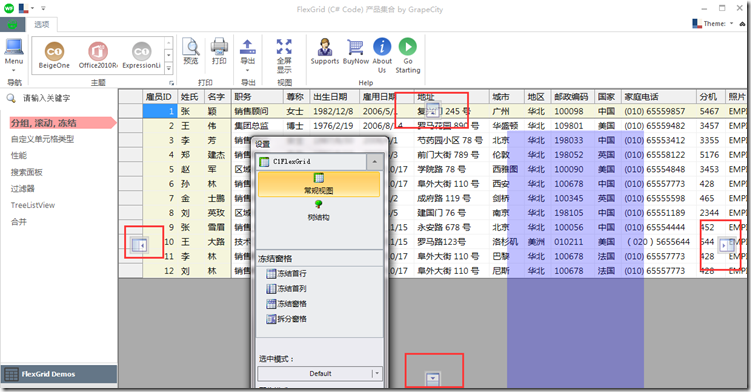Viewport: 751px width, 392px height.
Task: Toggle 全屏显示 full screen view
Action: click(284, 55)
